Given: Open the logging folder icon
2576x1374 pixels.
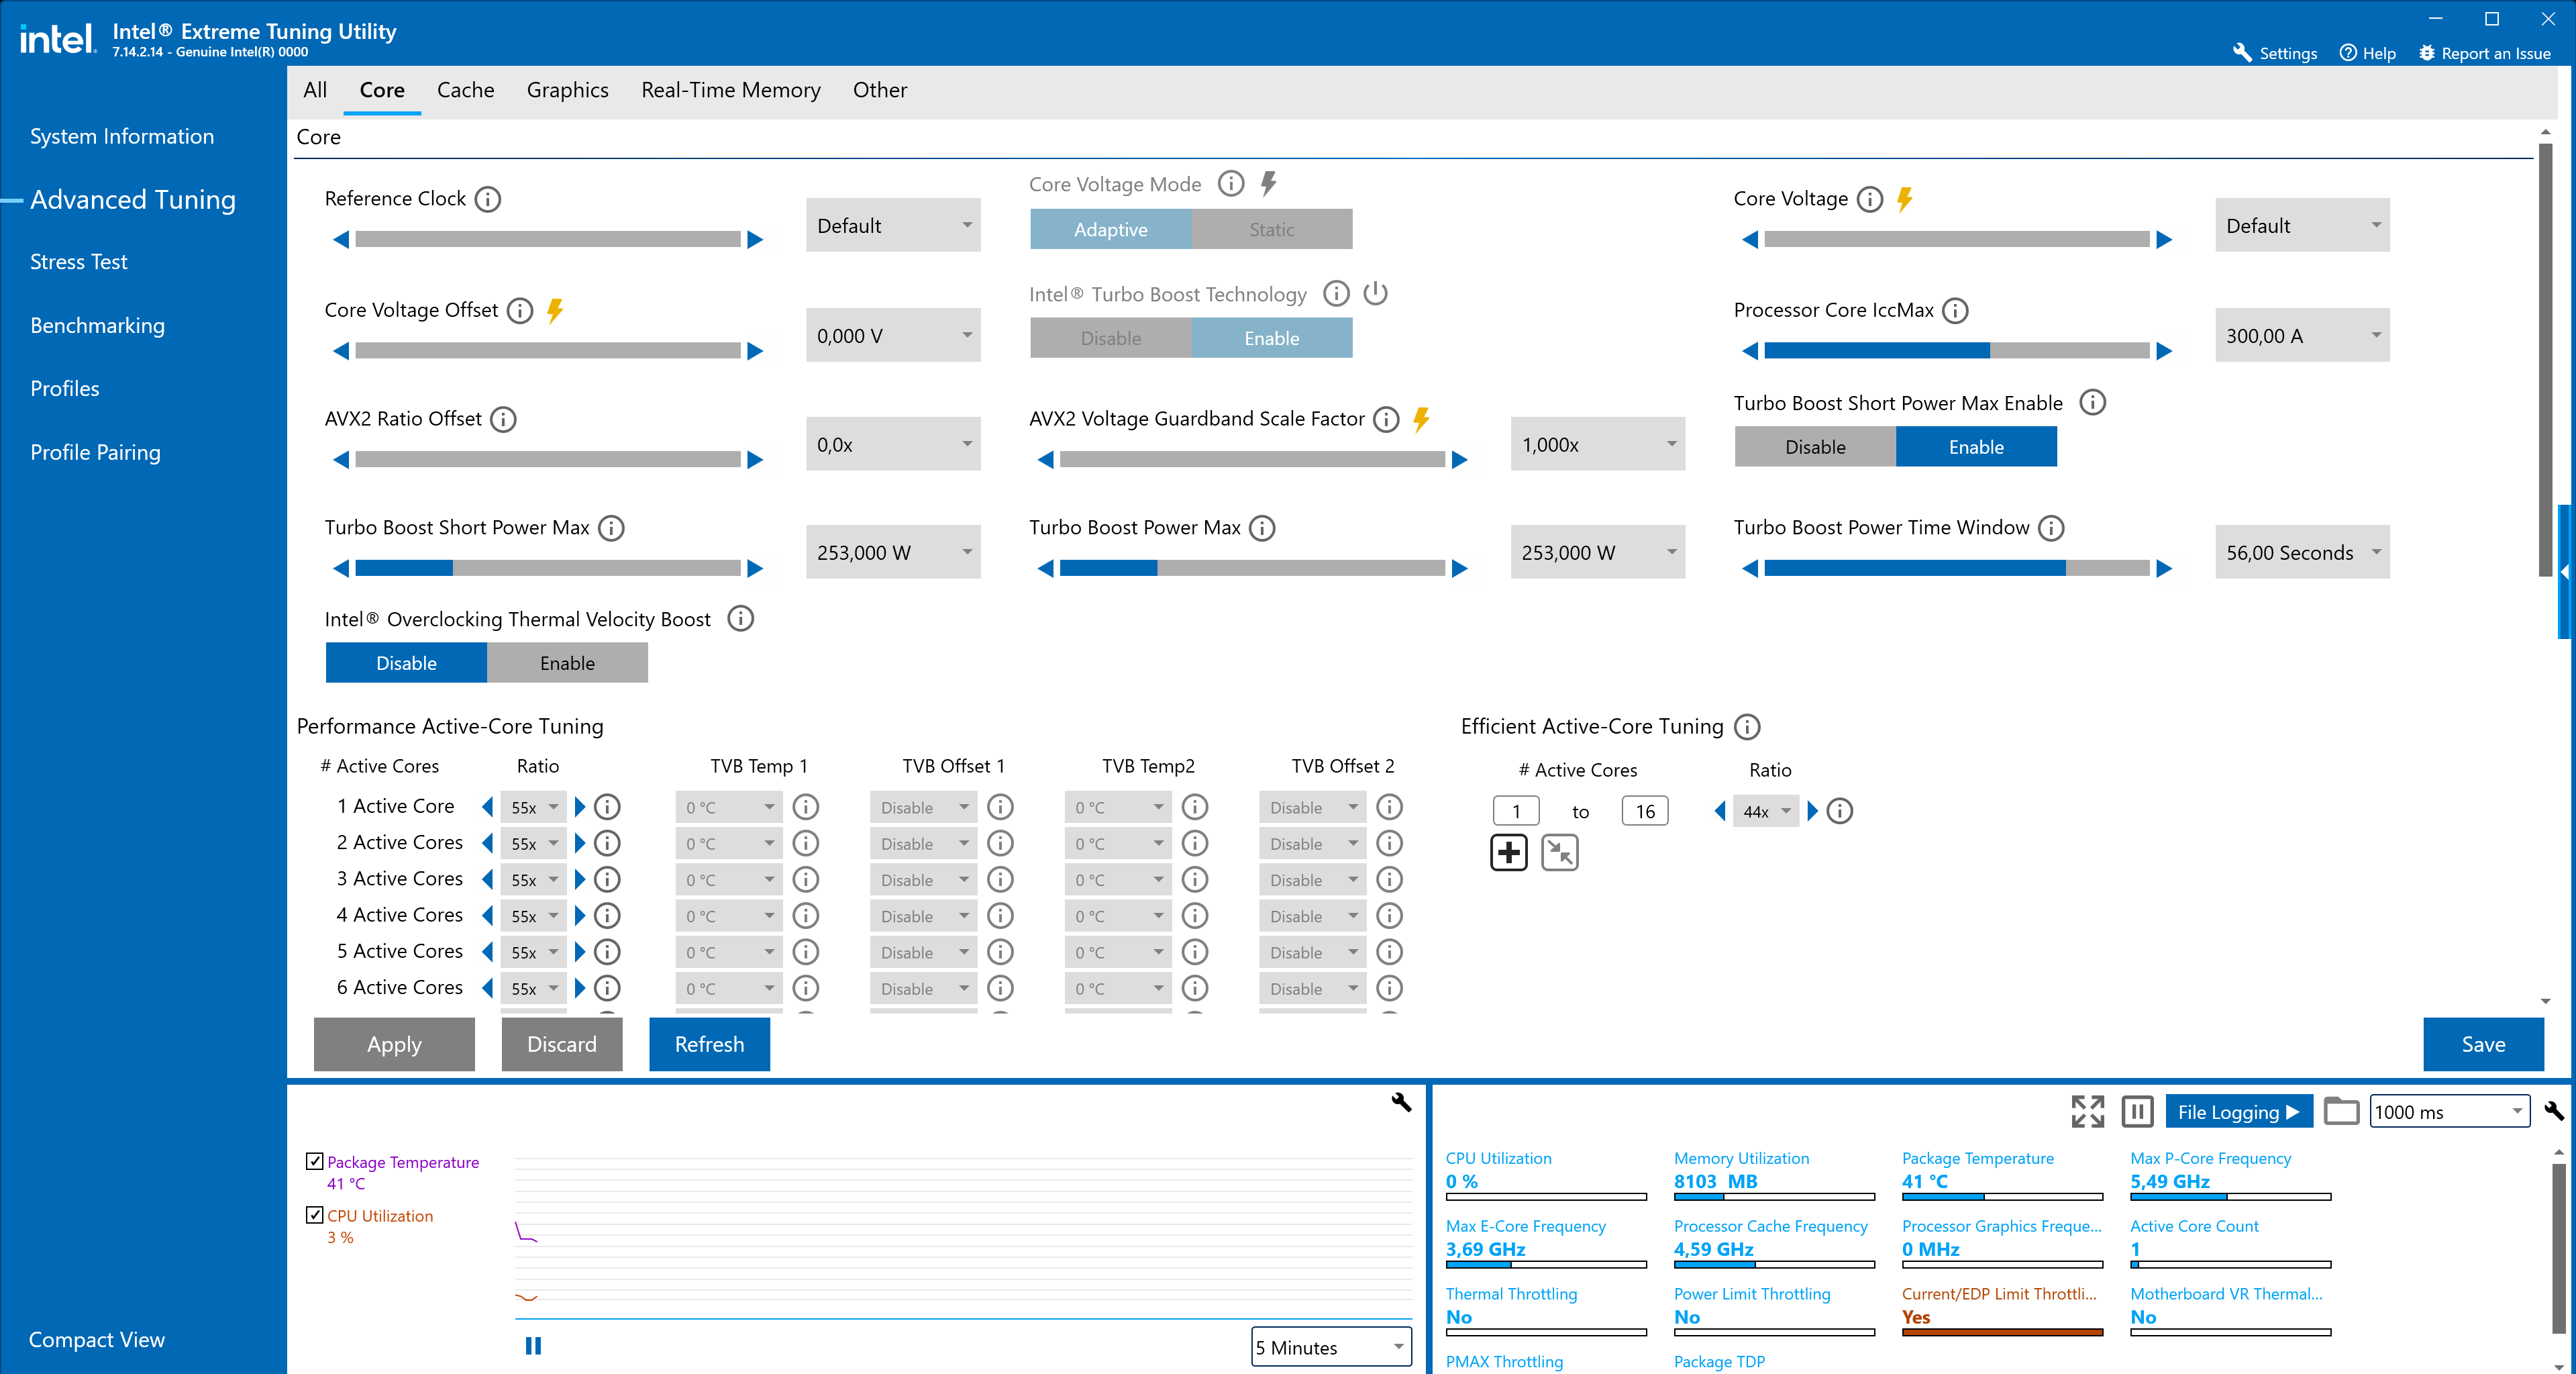Looking at the screenshot, I should click(2341, 1111).
